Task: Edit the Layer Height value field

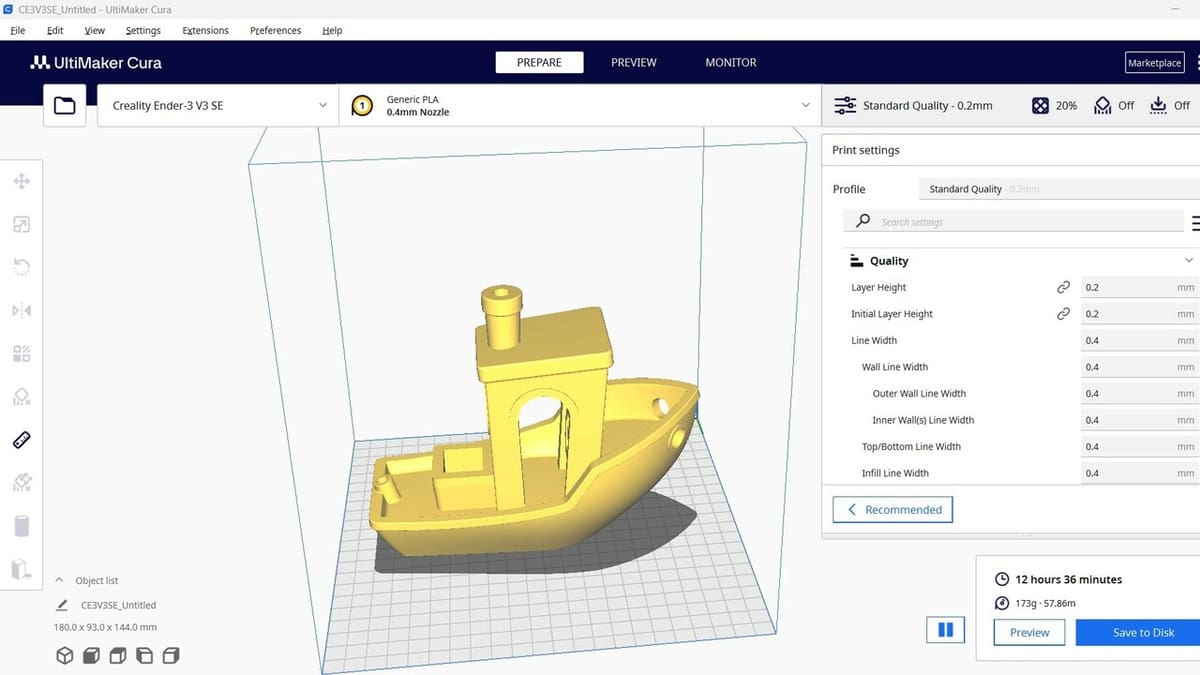Action: coord(1139,287)
